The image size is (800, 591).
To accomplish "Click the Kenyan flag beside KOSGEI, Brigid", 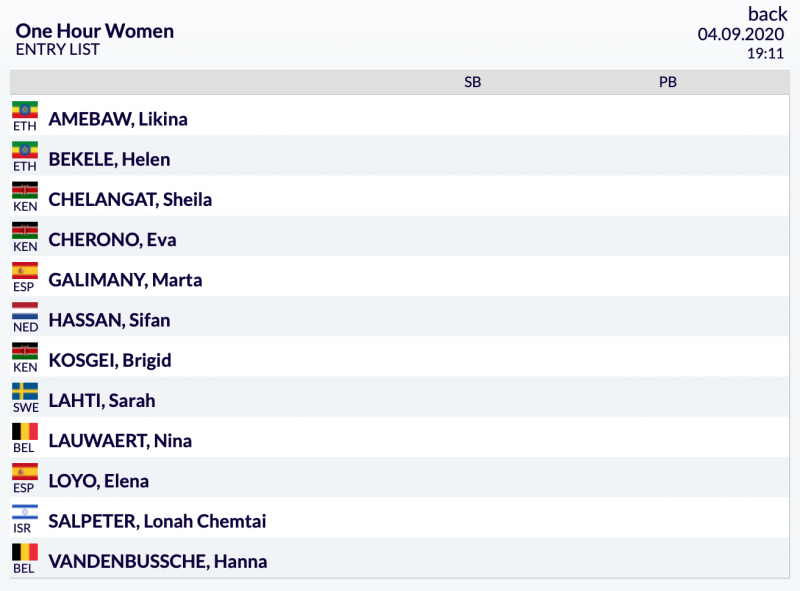I will coord(25,351).
